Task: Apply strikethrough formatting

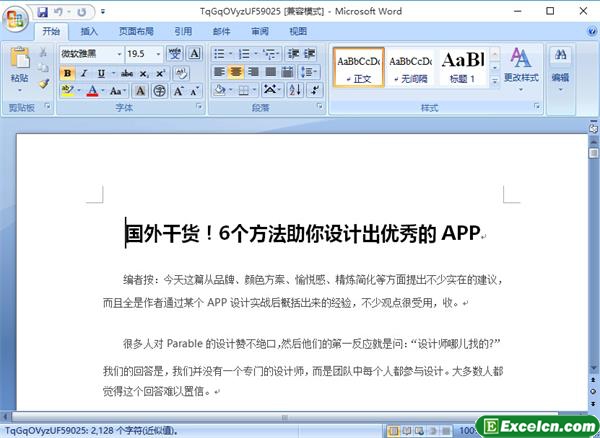Action: 127,73
